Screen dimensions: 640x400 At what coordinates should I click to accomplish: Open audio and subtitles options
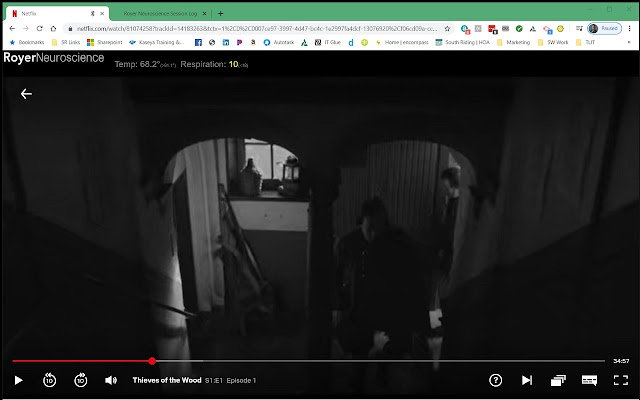tap(589, 380)
